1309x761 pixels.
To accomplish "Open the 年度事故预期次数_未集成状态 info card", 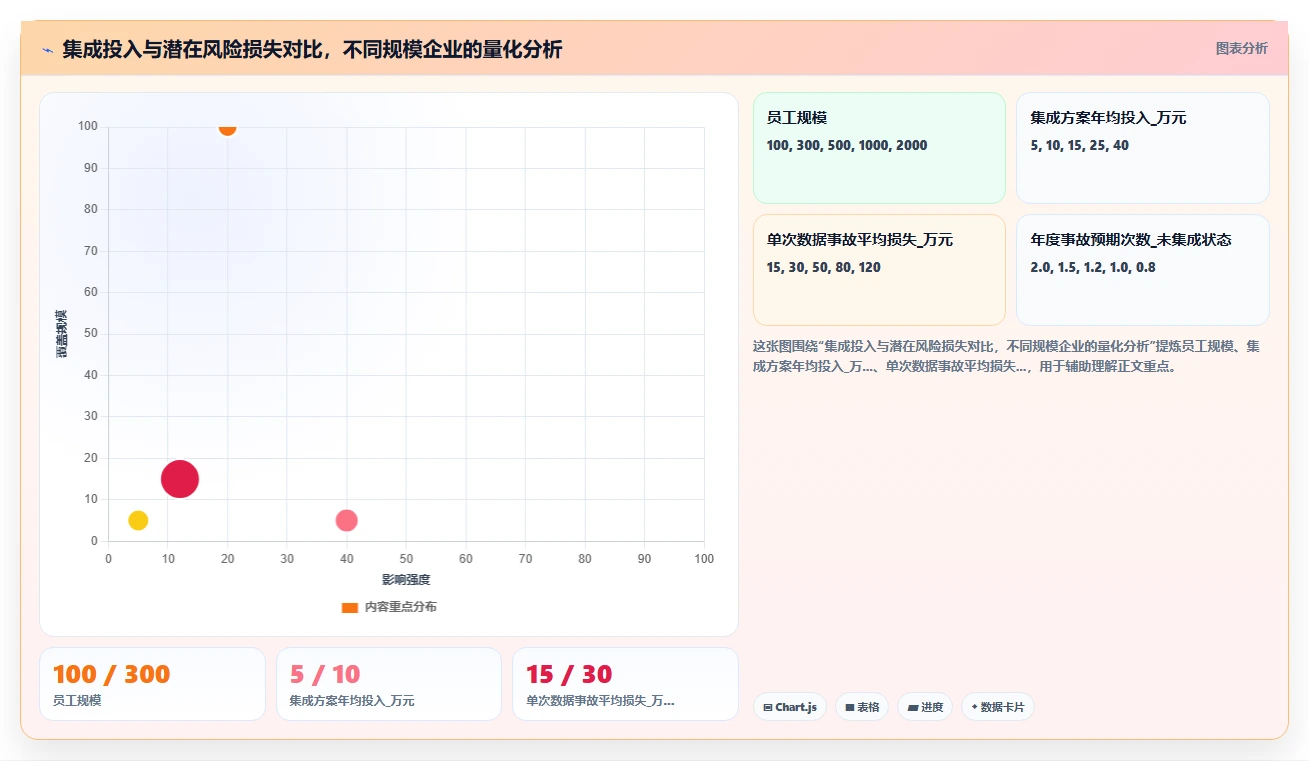I will 1143,270.
